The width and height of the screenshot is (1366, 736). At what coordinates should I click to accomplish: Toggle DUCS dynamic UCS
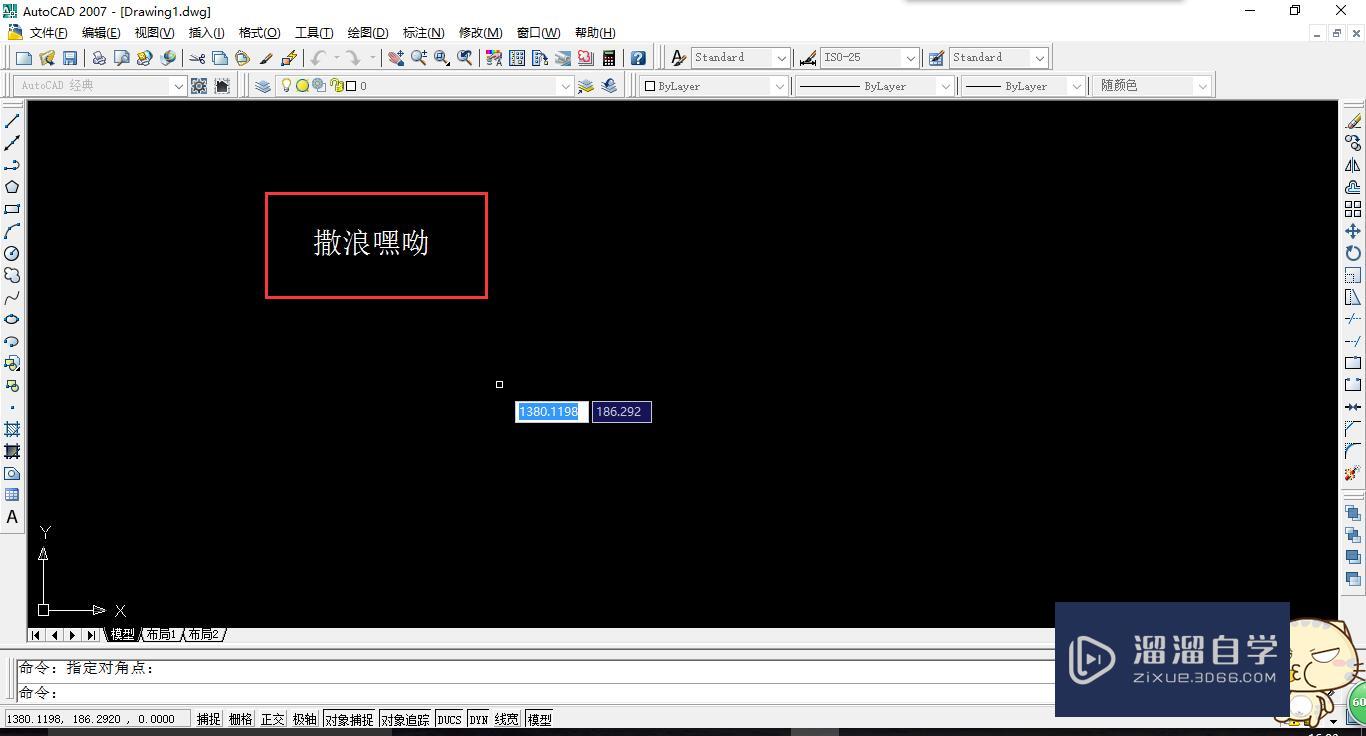[x=449, y=719]
